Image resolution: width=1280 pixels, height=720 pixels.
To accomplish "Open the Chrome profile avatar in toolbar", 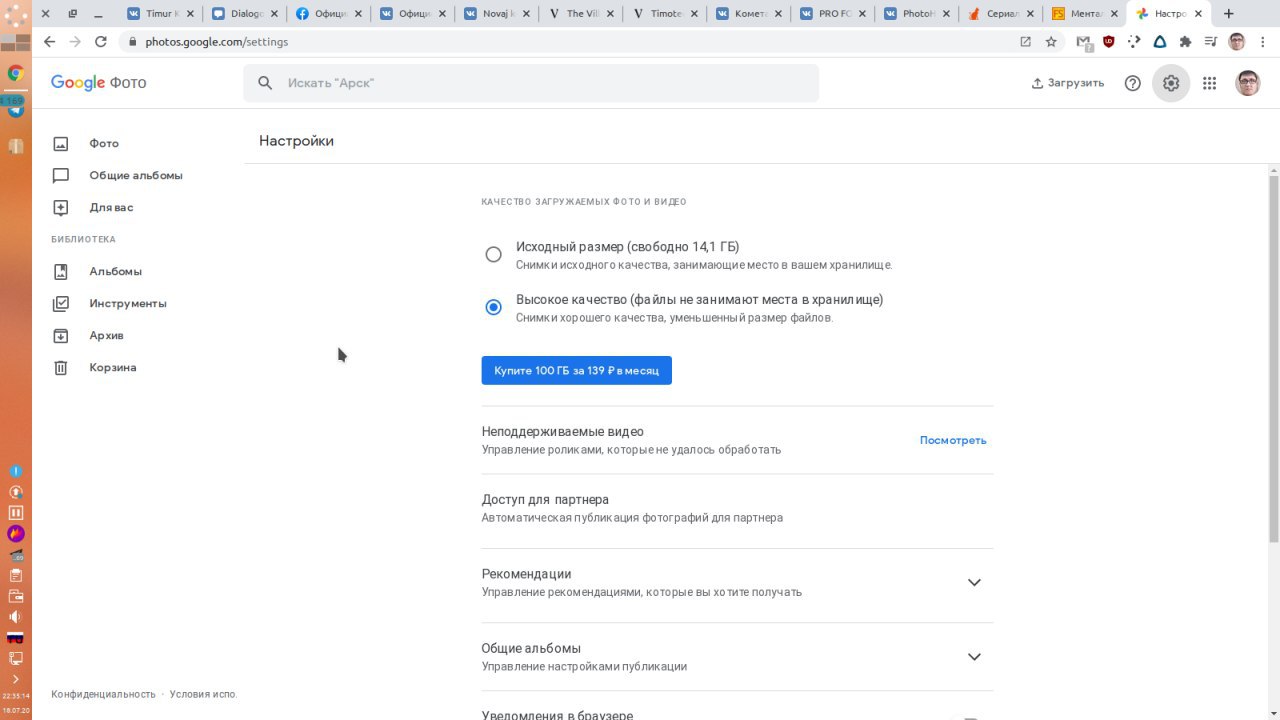I will [x=1237, y=42].
